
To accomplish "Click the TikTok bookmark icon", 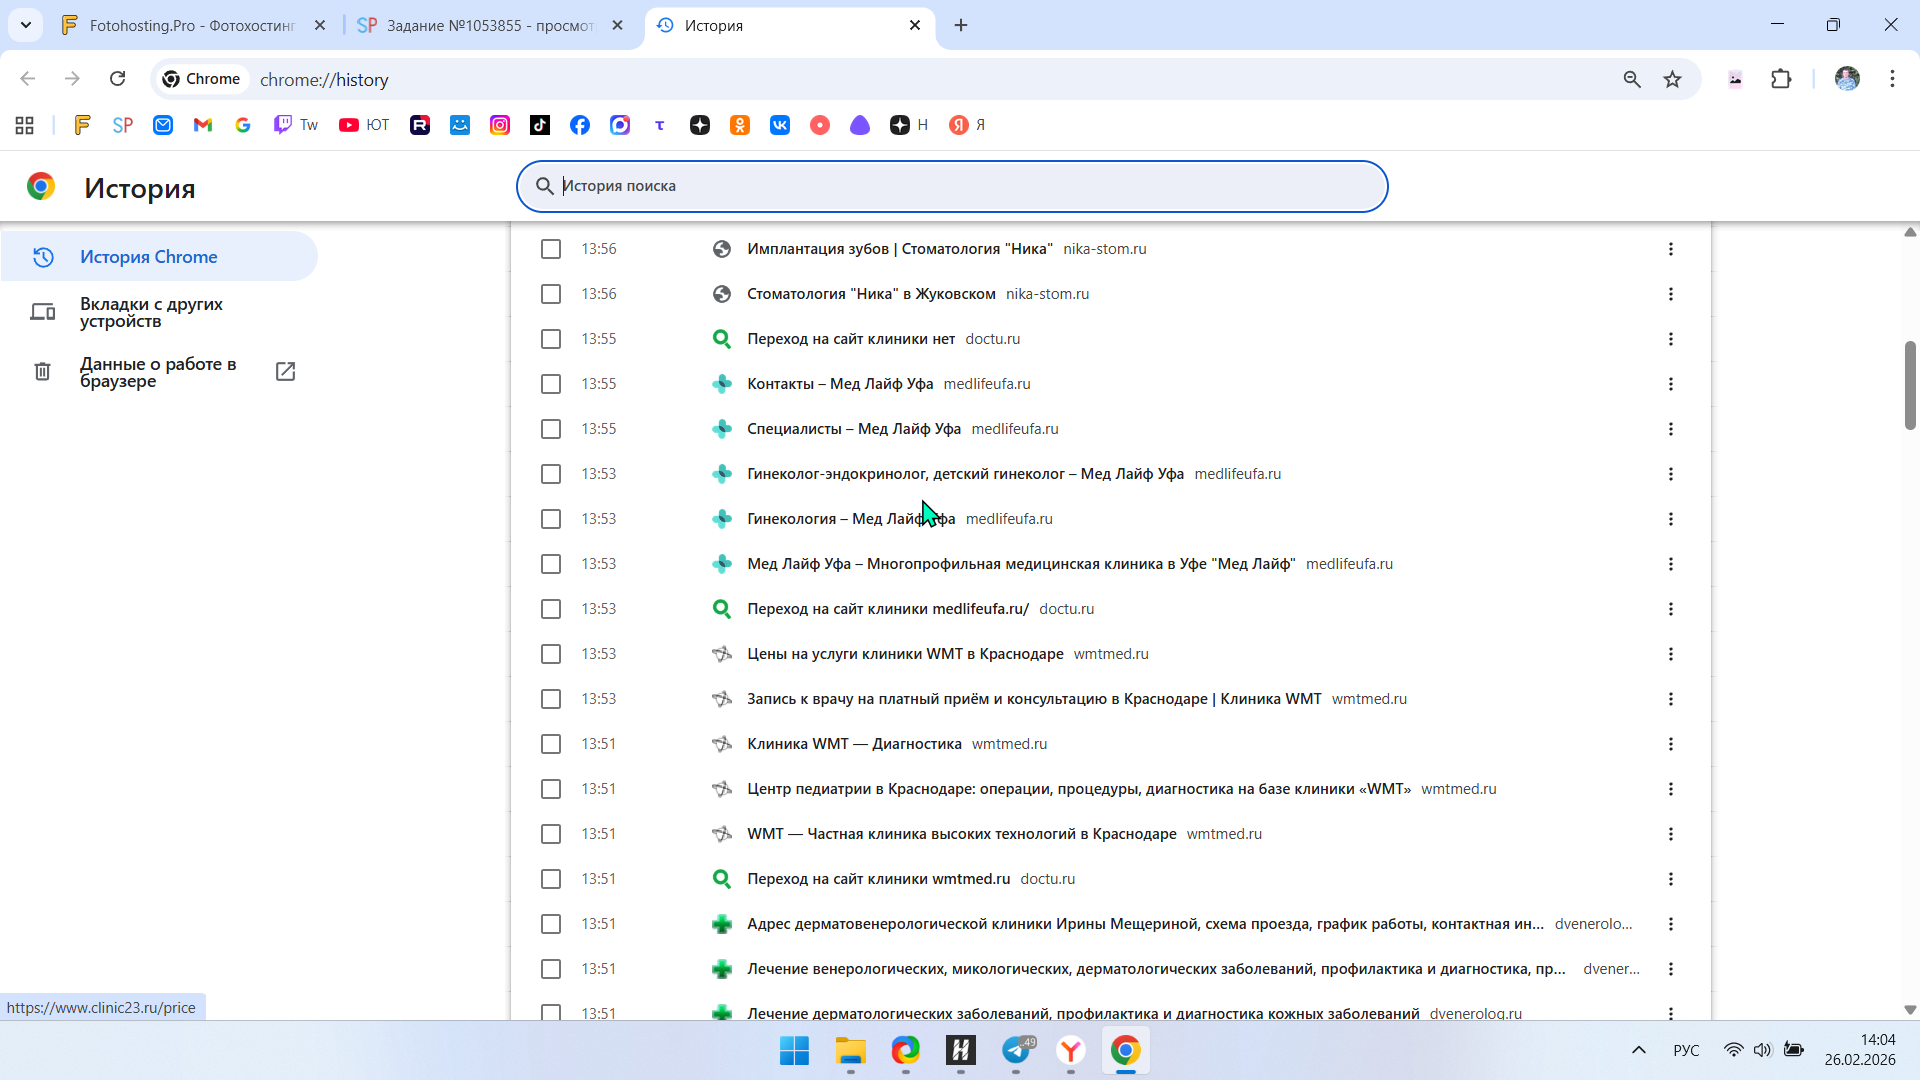I will point(540,125).
